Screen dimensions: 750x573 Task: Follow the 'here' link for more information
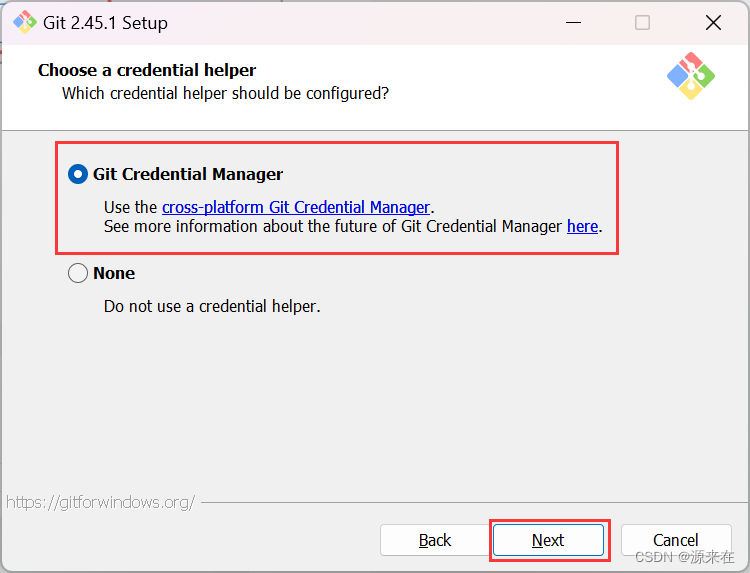(582, 226)
